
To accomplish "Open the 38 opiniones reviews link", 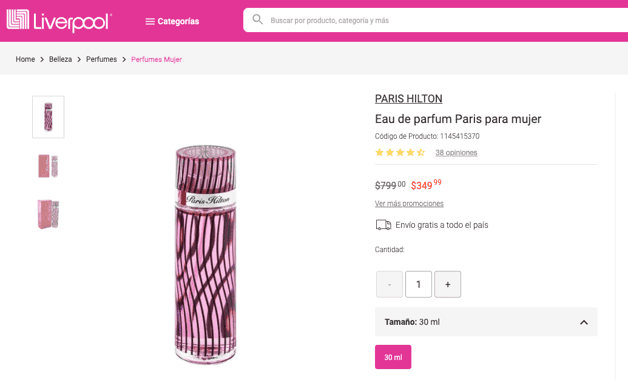I will (x=456, y=153).
